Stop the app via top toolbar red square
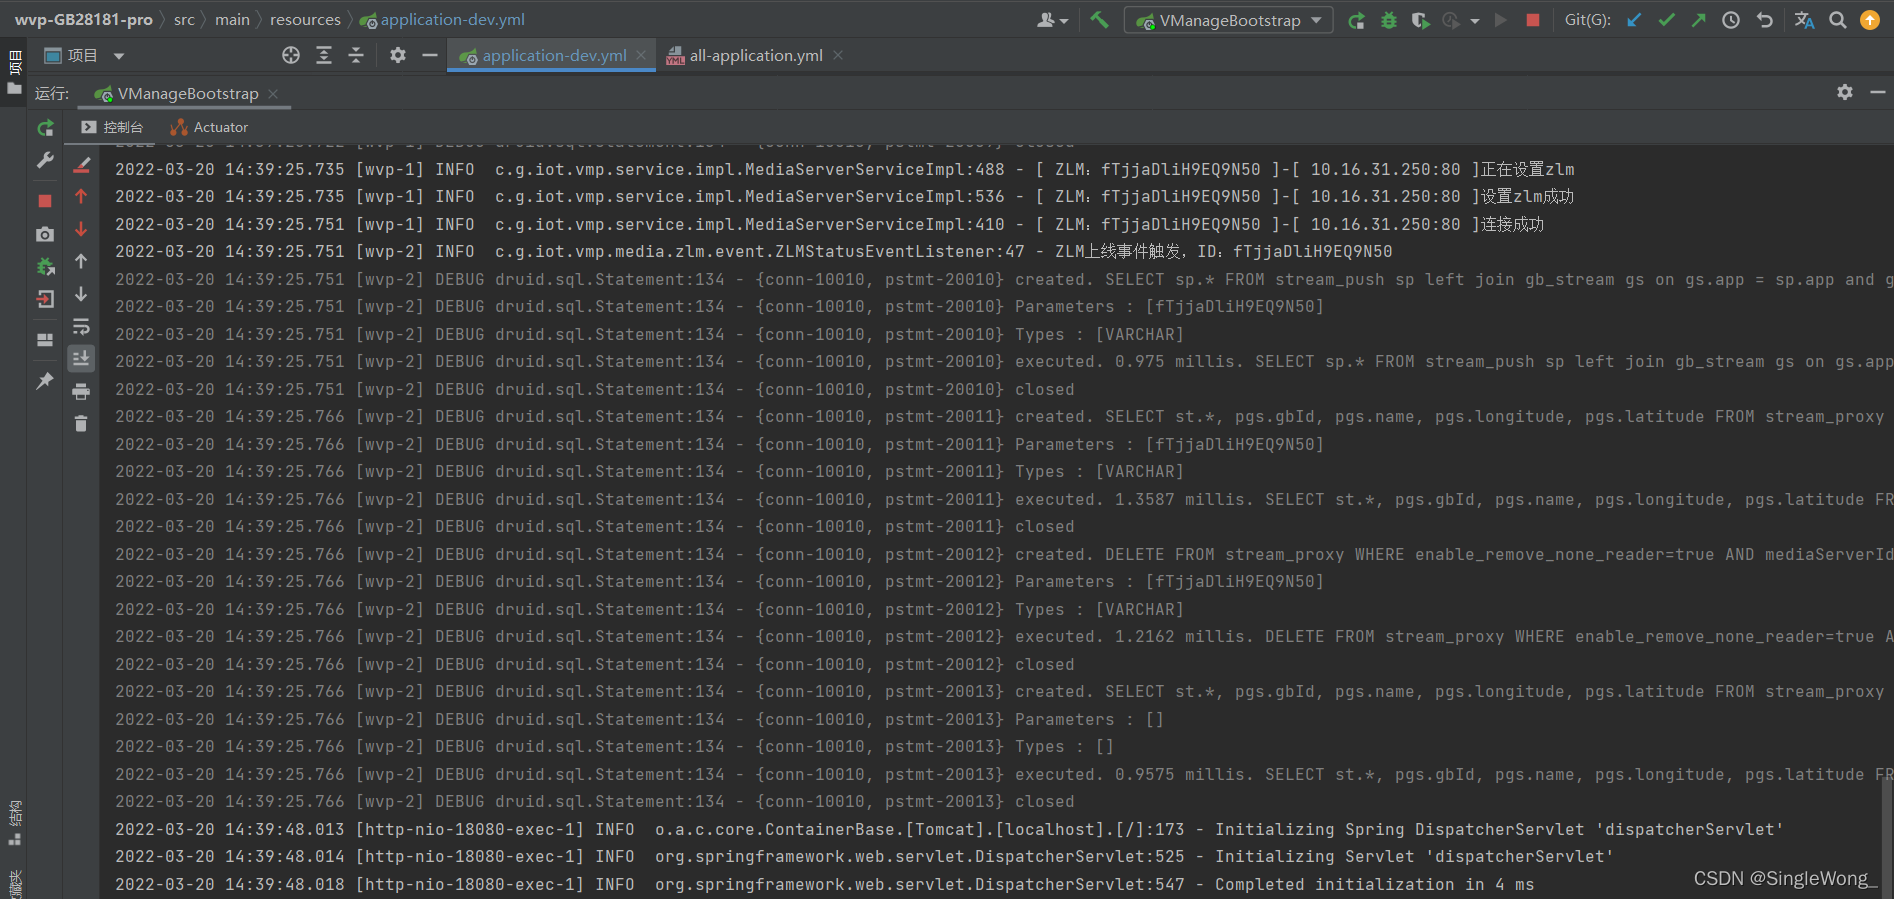The image size is (1894, 899). (1532, 20)
